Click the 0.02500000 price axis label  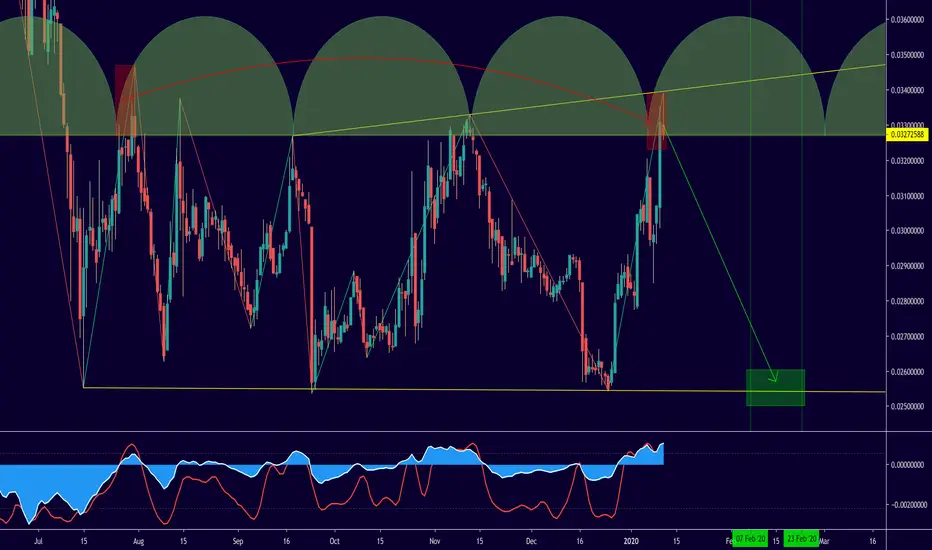(x=907, y=407)
